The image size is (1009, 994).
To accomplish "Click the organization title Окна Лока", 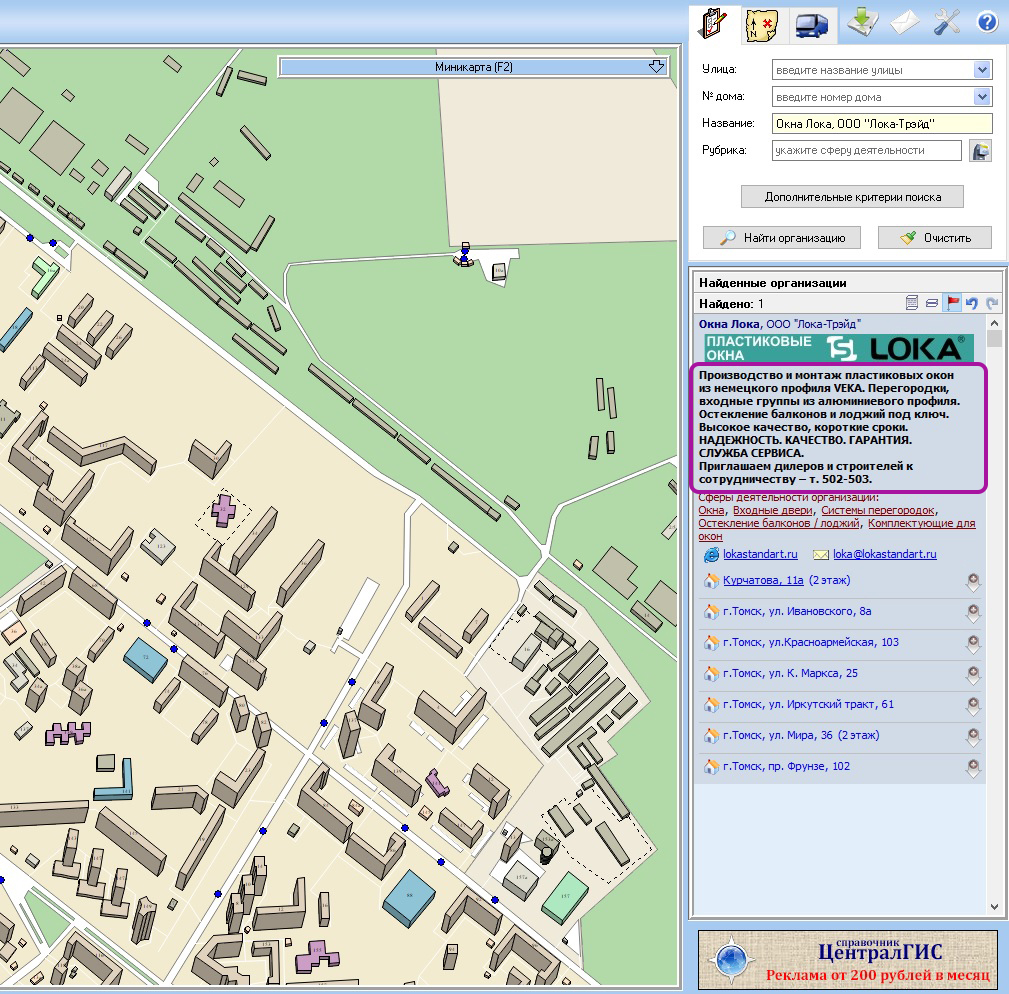I will pyautogui.click(x=729, y=324).
